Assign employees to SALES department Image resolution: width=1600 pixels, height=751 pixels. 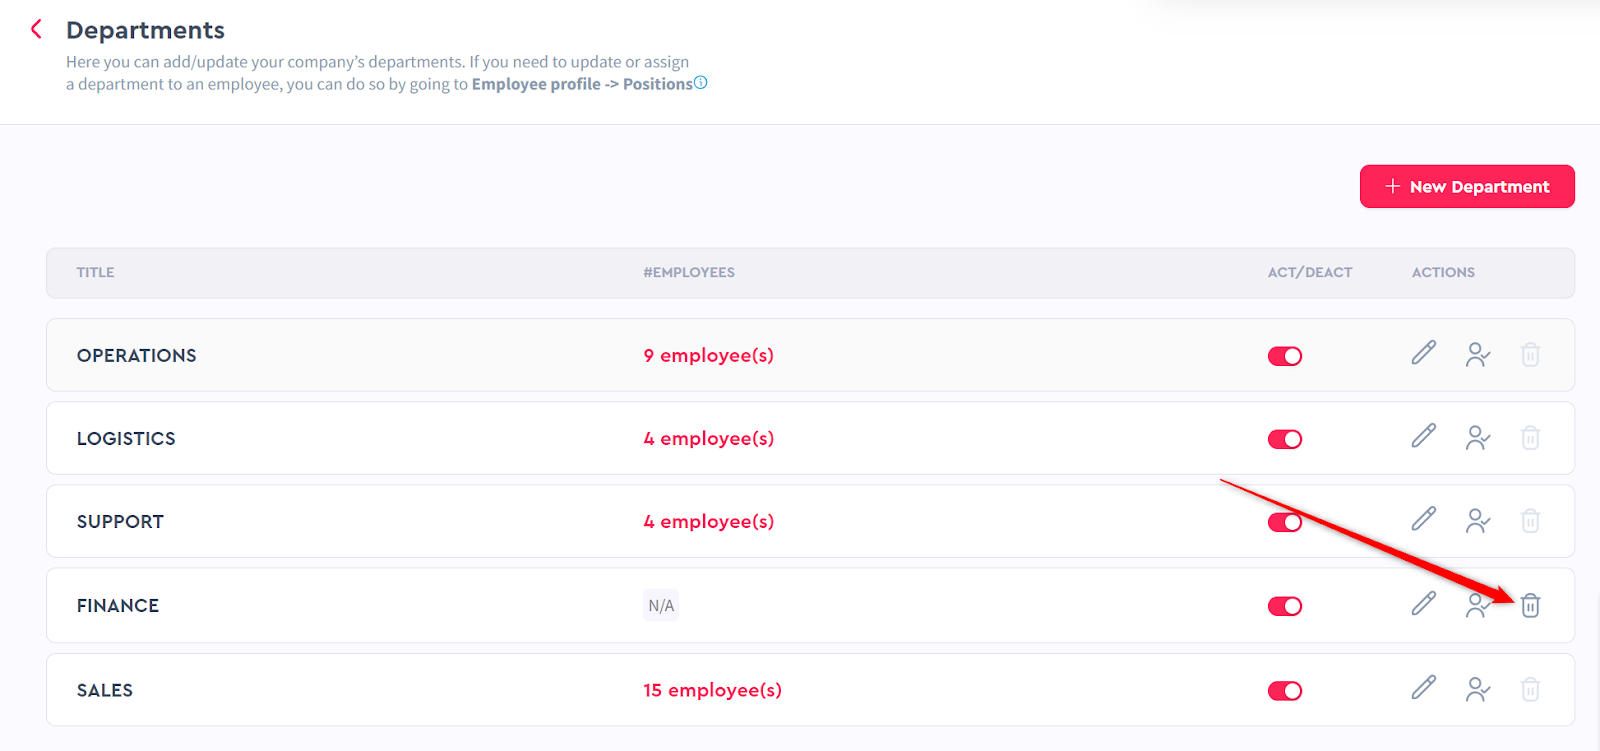coord(1478,690)
